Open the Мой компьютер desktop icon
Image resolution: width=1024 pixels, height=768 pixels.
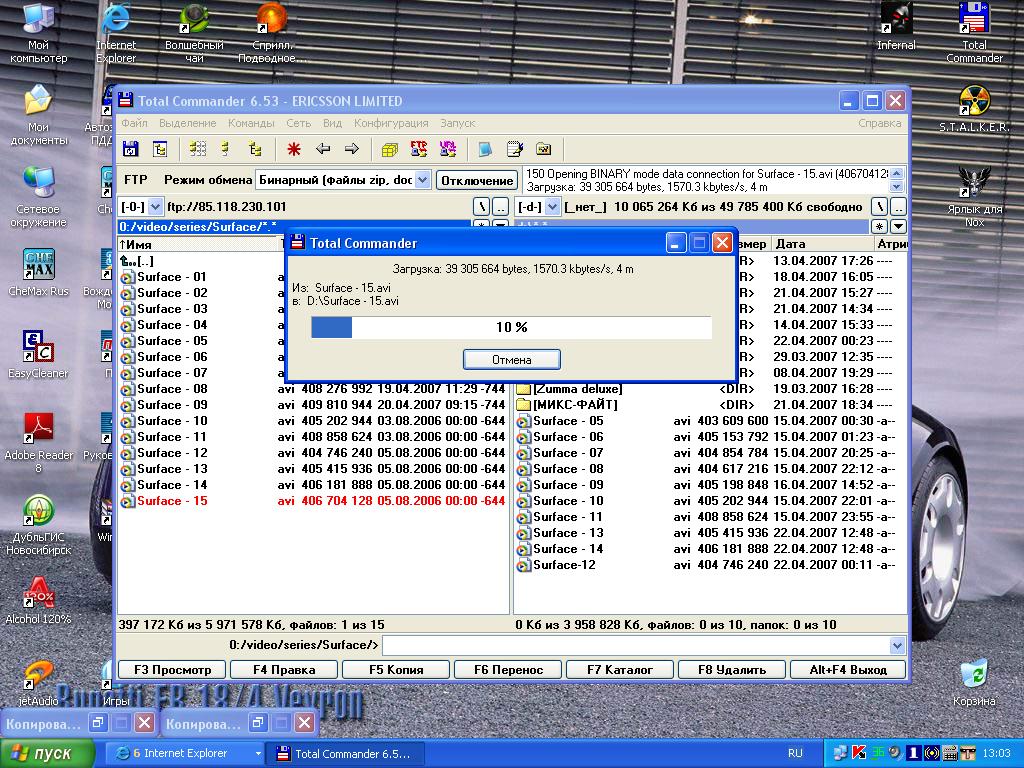pos(39,33)
